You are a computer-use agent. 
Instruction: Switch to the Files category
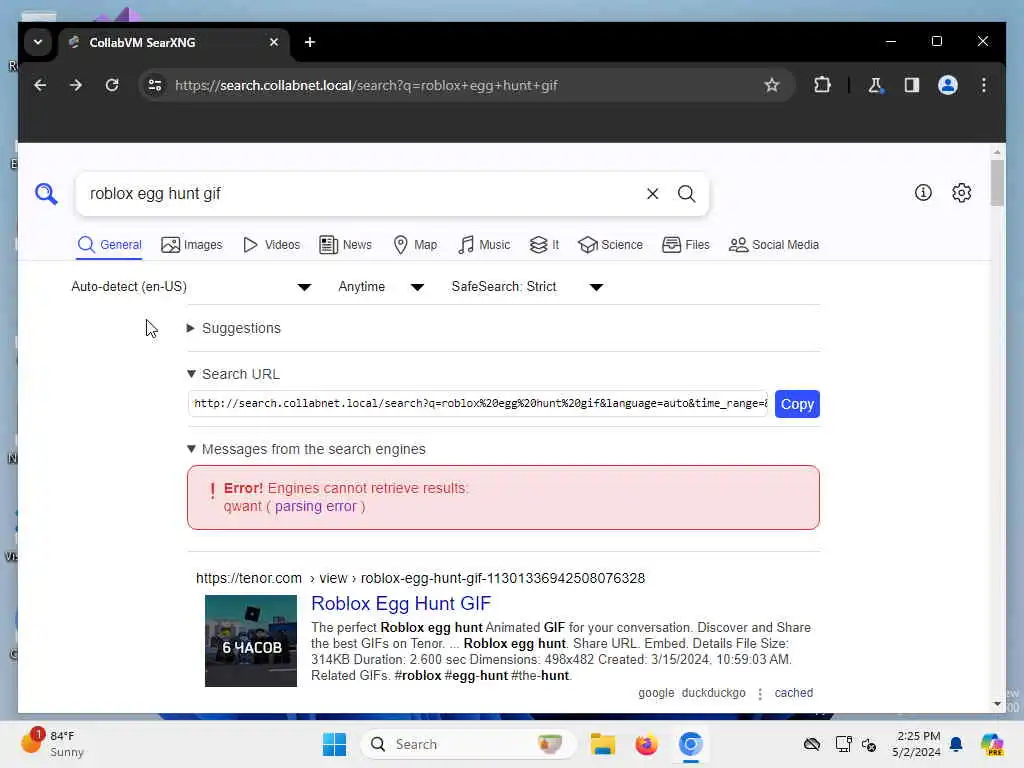685,245
